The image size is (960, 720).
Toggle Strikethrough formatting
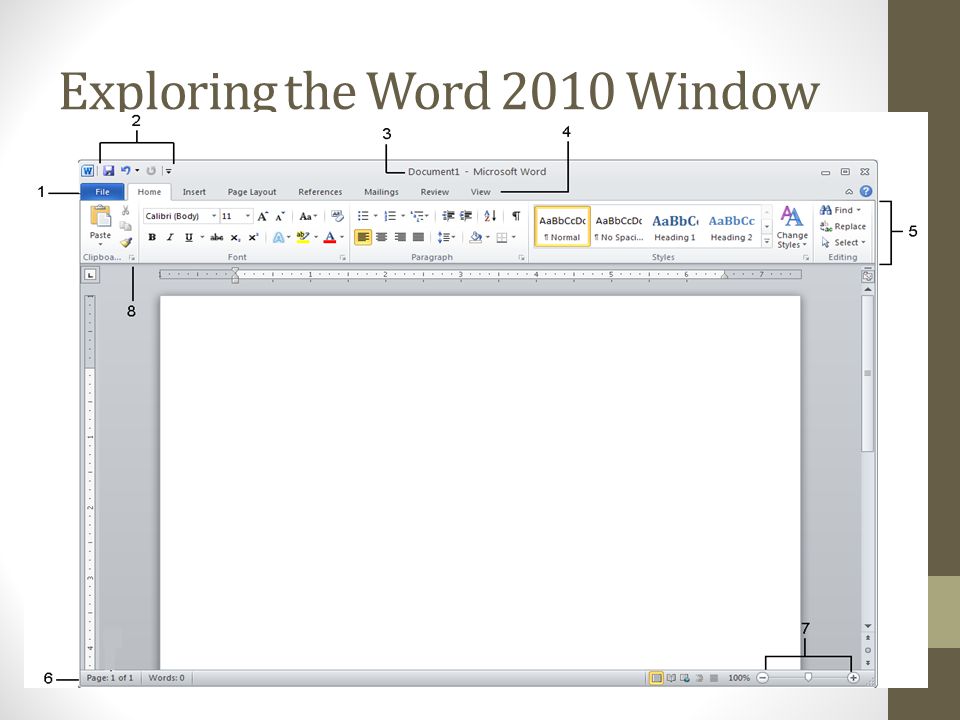coord(216,238)
